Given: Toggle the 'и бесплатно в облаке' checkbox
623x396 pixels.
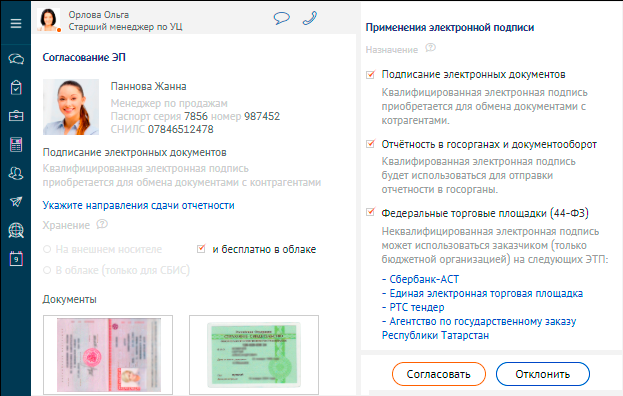Looking at the screenshot, I should coord(201,249).
